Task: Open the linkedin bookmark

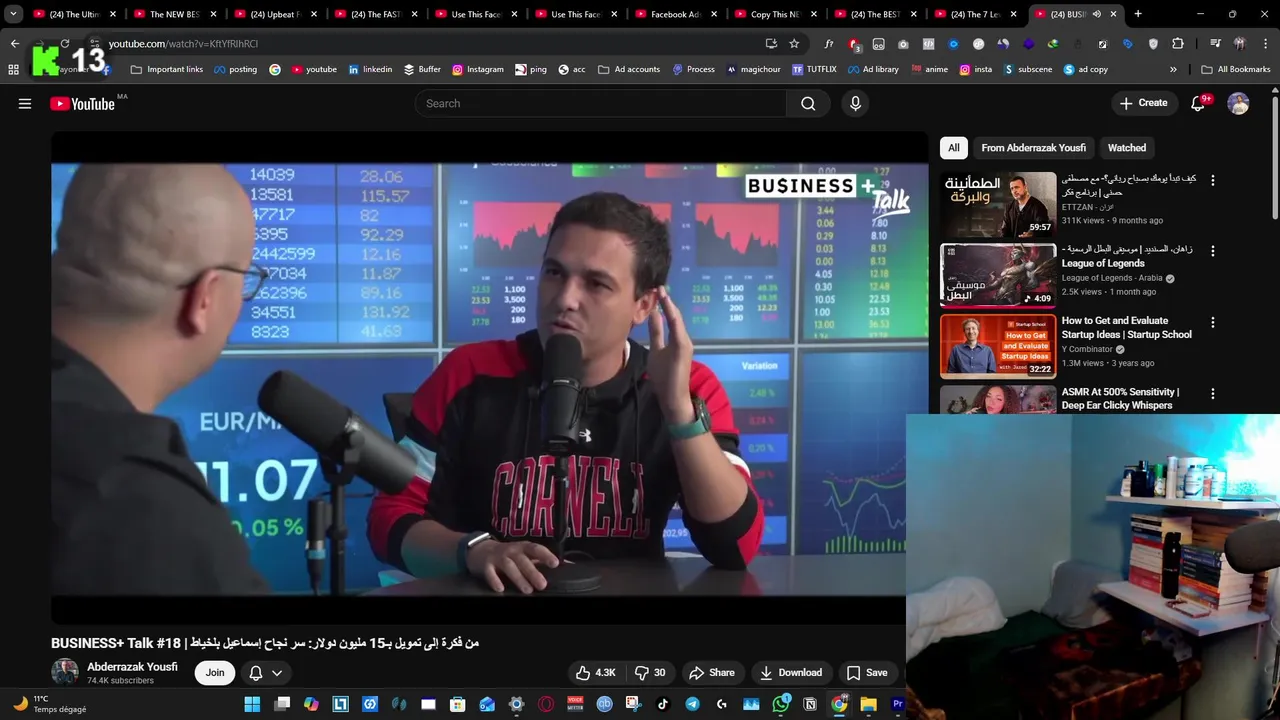Action: (370, 70)
